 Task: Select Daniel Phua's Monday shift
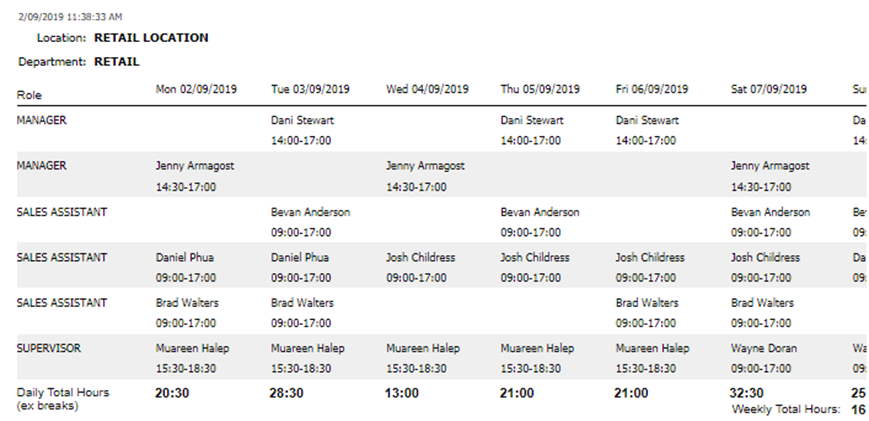click(187, 267)
